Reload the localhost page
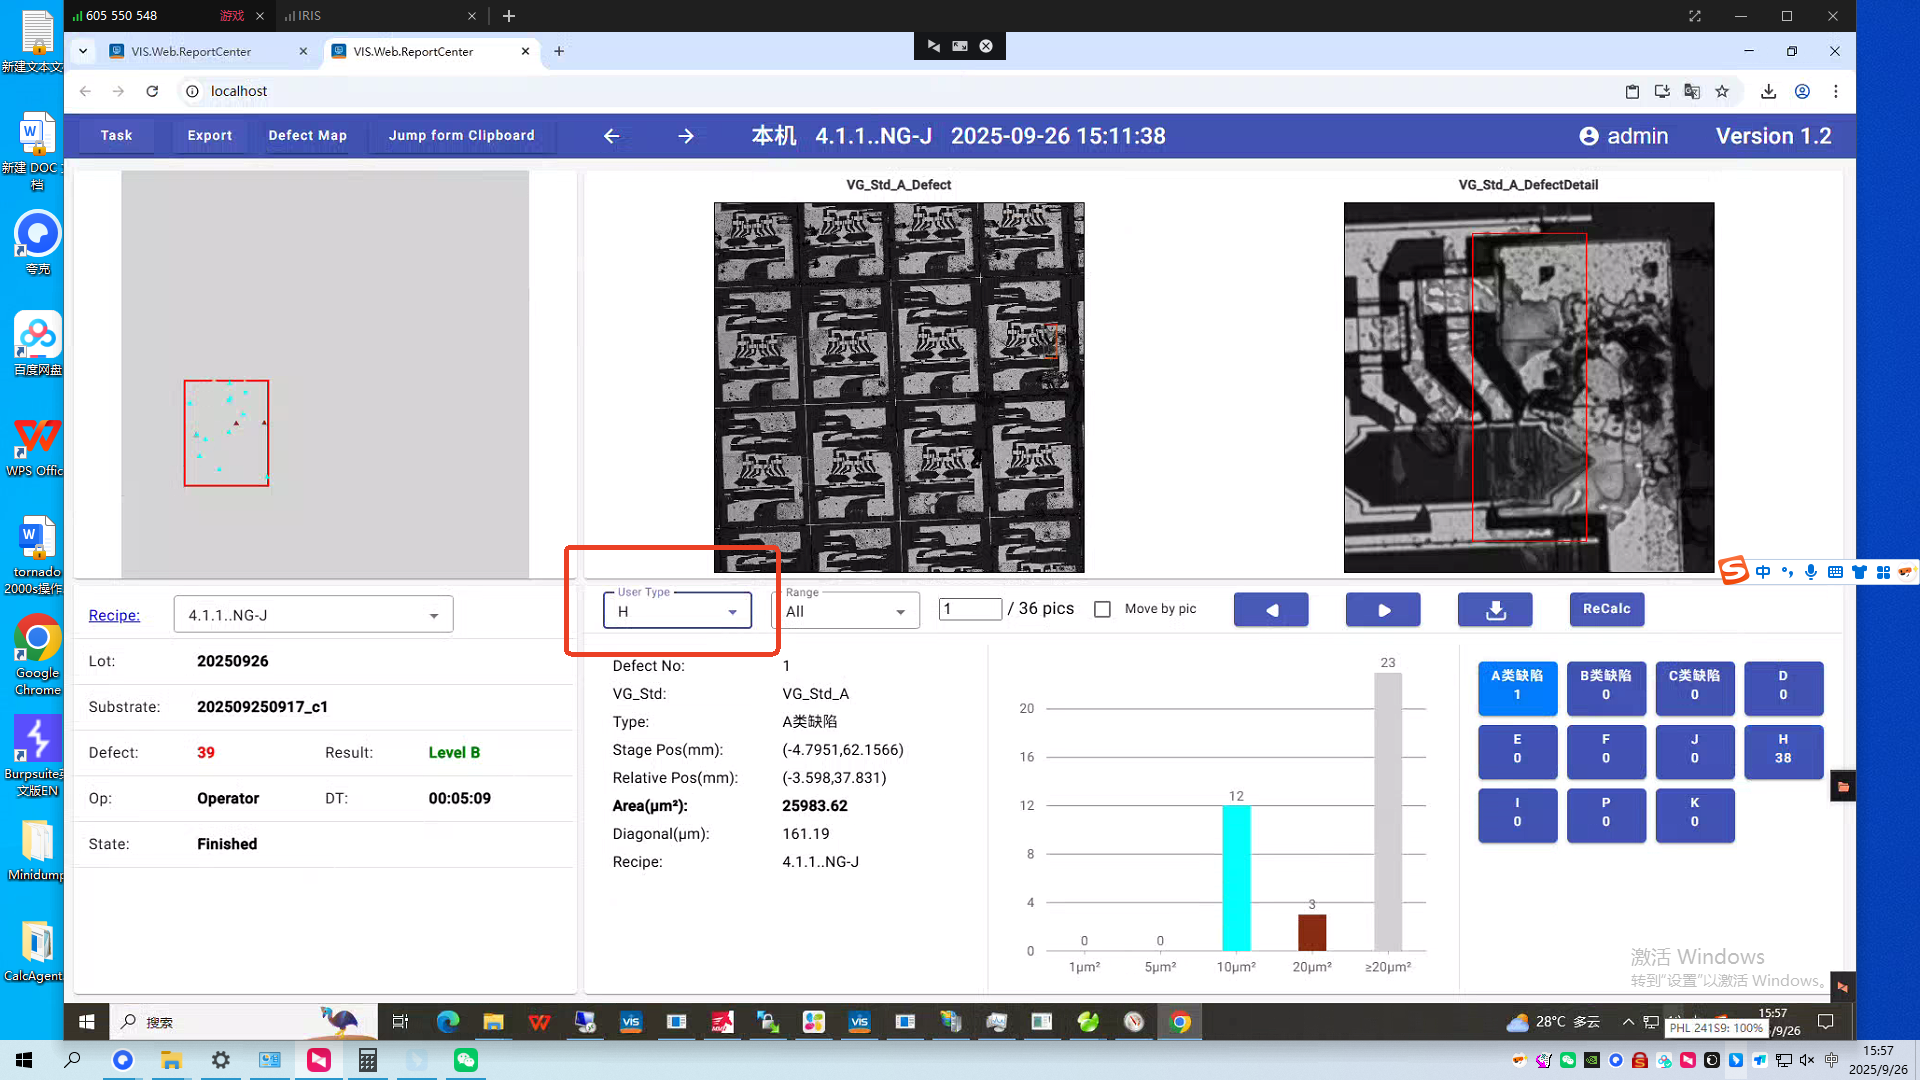This screenshot has height=1080, width=1920. click(152, 91)
